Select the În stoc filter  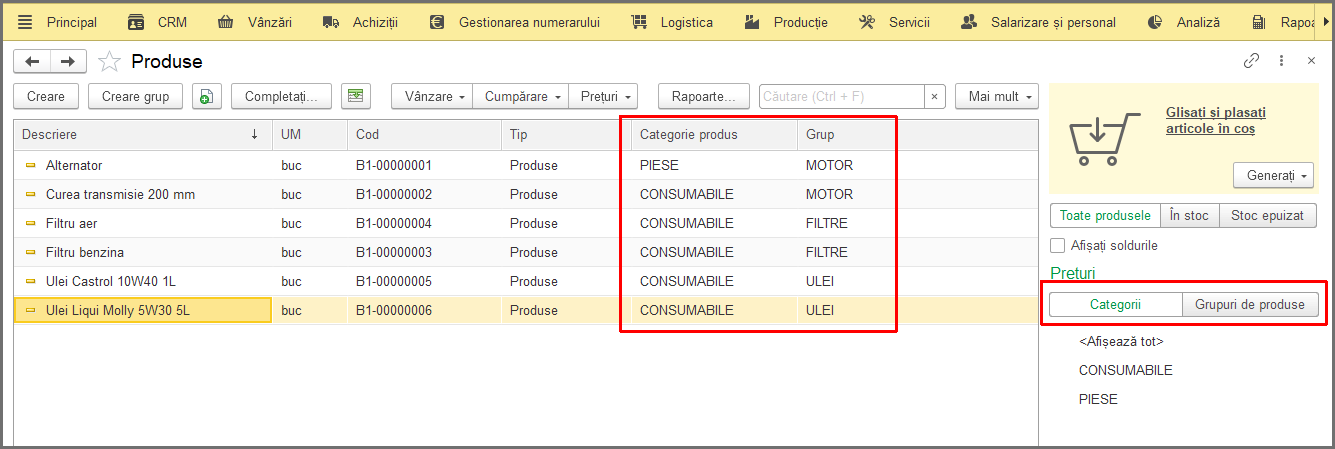(1189, 215)
